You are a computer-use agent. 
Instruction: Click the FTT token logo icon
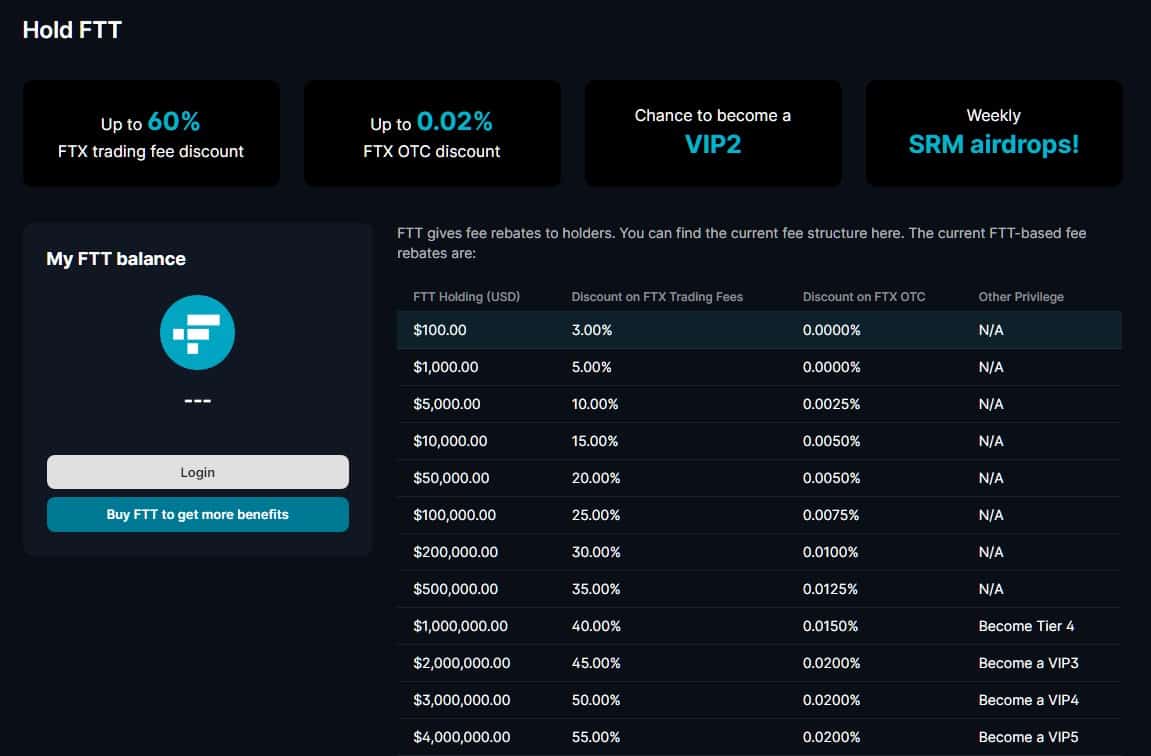(x=197, y=332)
